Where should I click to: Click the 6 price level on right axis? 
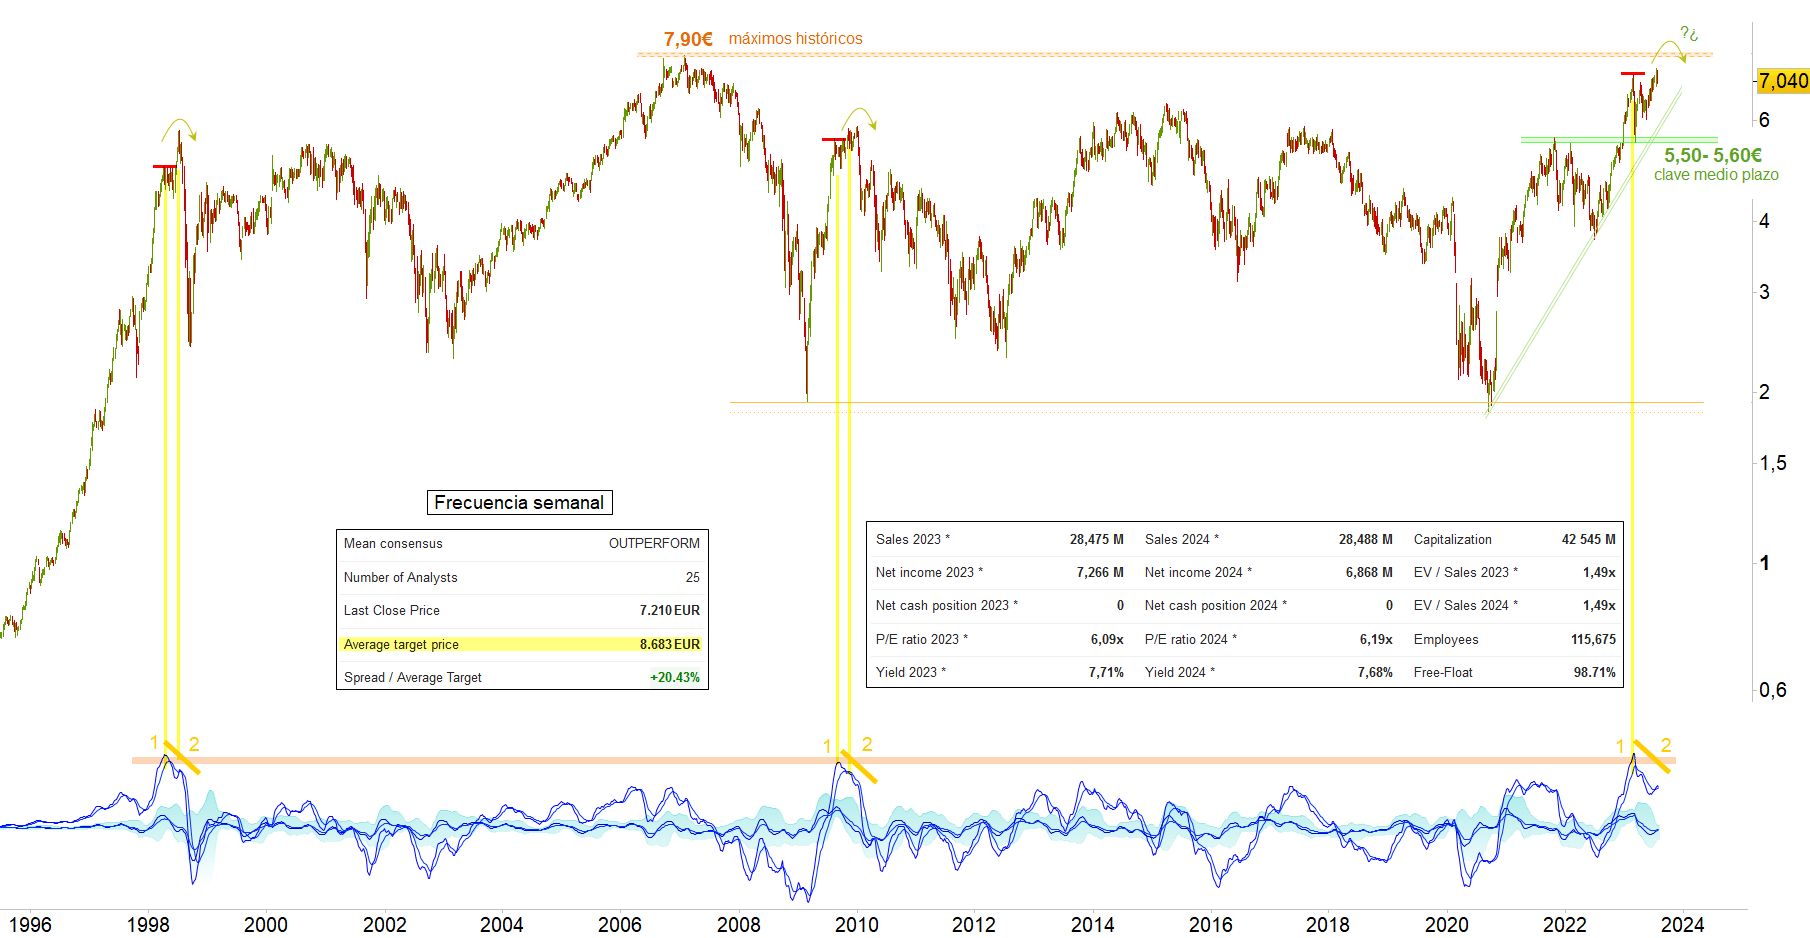coord(1764,120)
